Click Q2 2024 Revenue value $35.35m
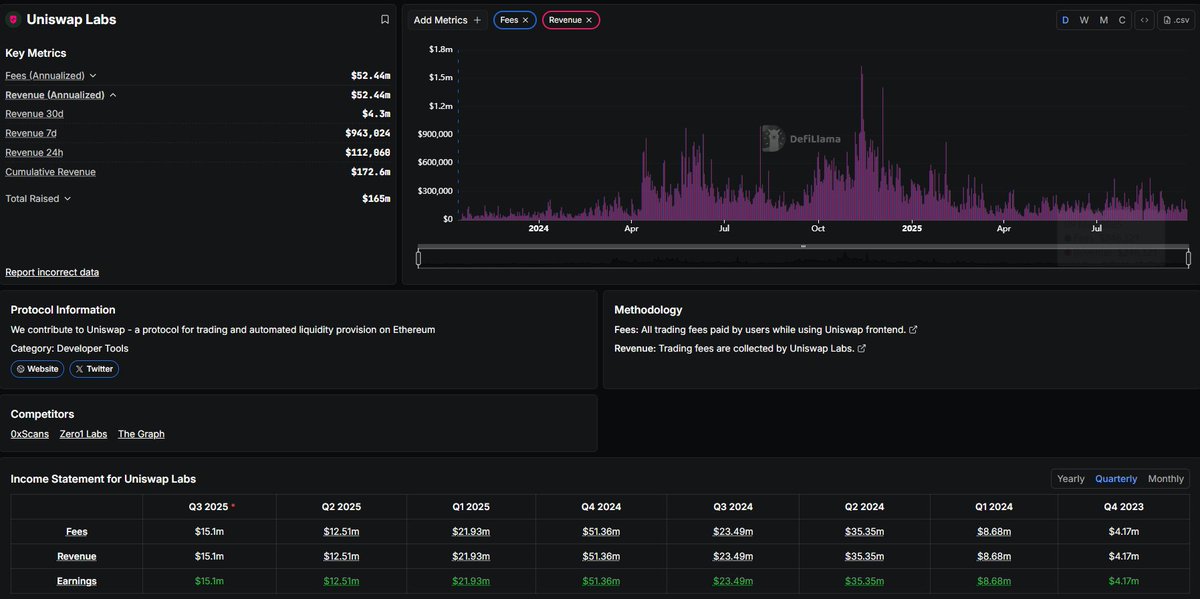The height and width of the screenshot is (599, 1200). [x=864, y=556]
